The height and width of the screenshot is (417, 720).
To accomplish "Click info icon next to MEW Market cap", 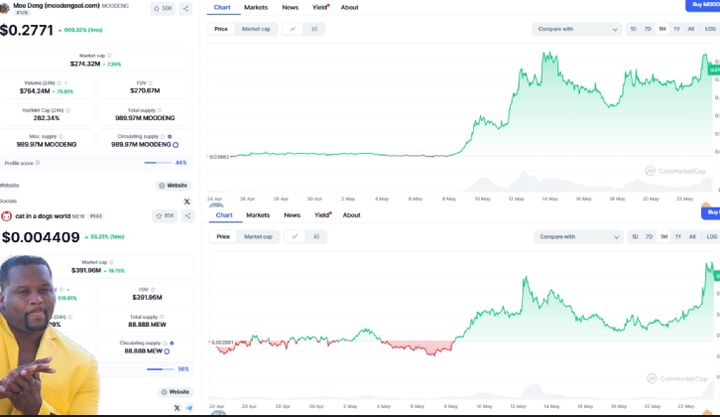I will tap(111, 262).
